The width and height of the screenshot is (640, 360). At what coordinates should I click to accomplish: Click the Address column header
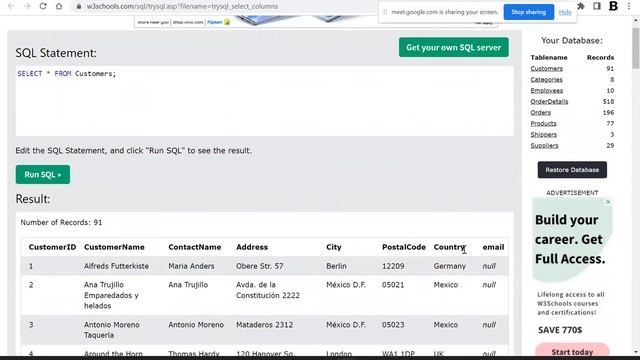(x=252, y=247)
